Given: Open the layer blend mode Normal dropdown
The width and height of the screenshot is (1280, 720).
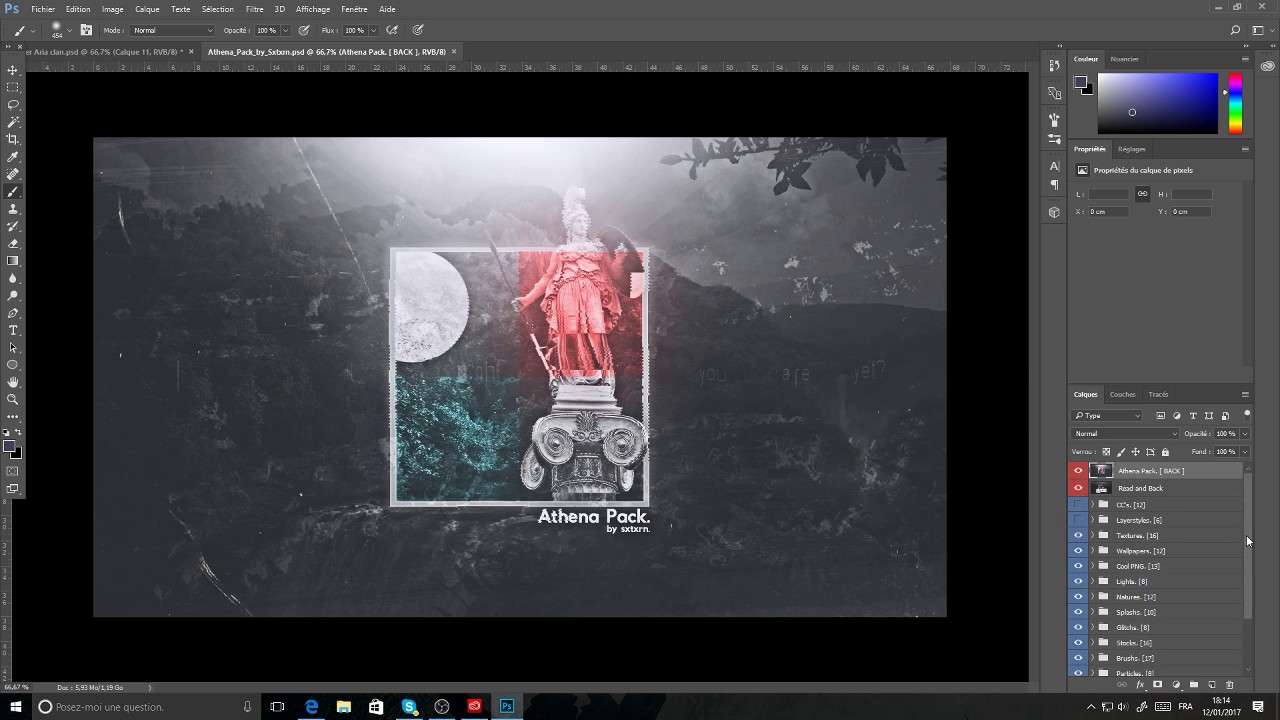Looking at the screenshot, I should [x=1126, y=434].
